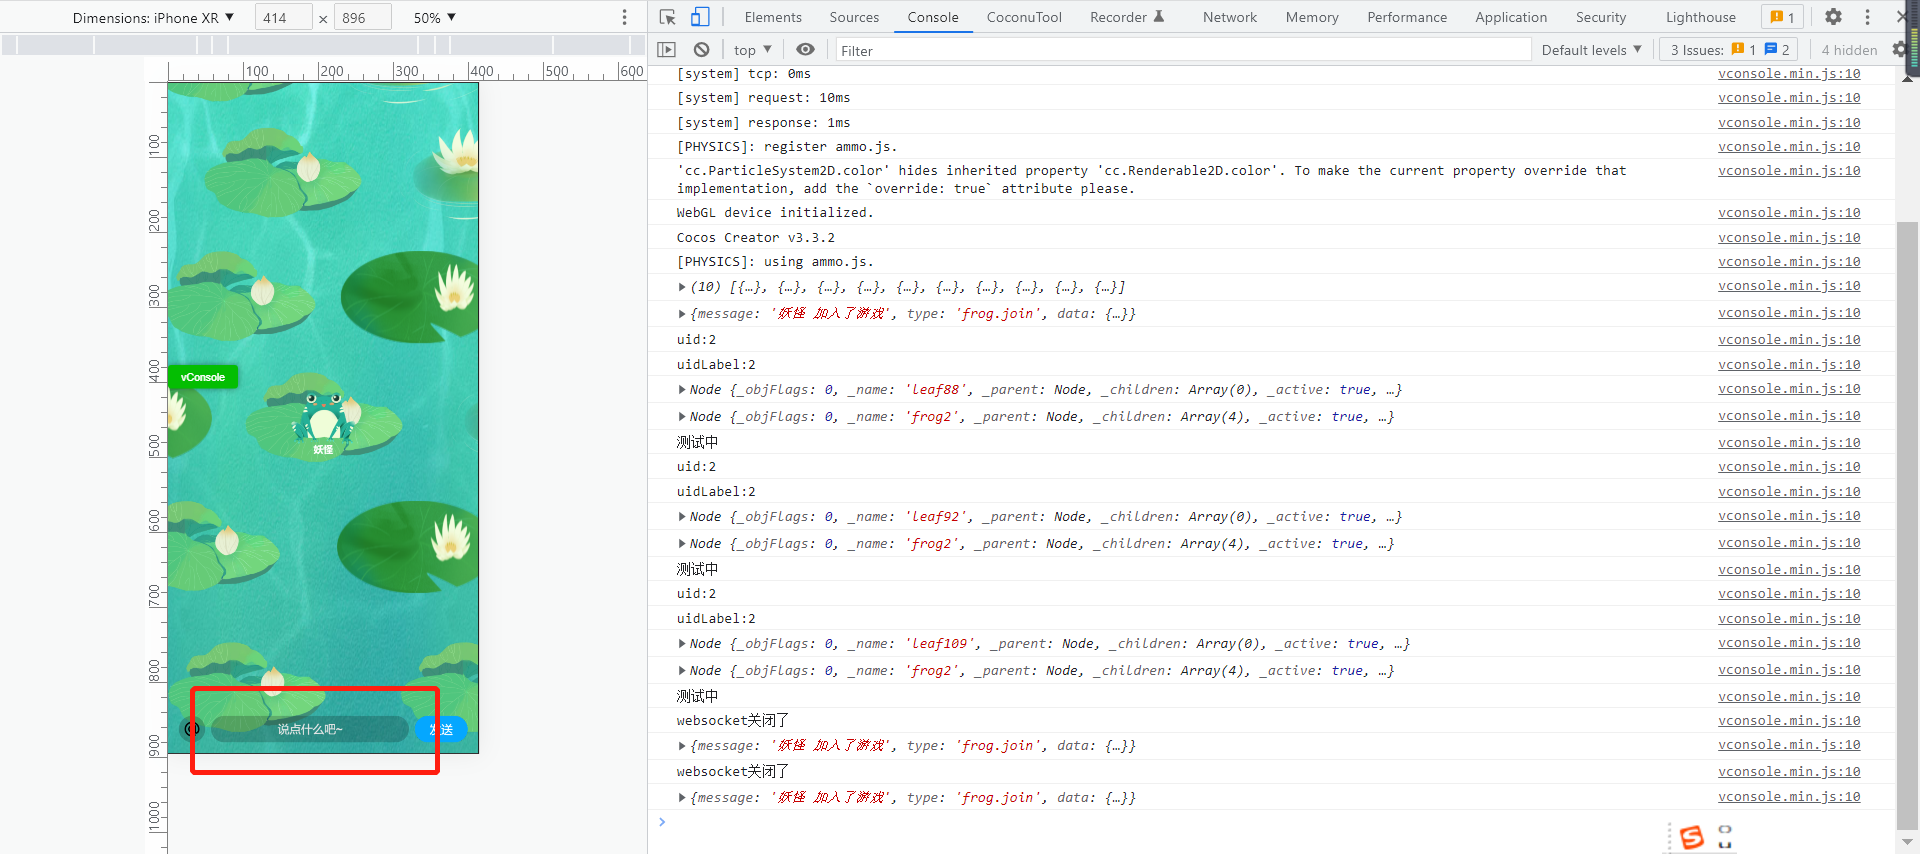Click the console Filter input field

1183,50
